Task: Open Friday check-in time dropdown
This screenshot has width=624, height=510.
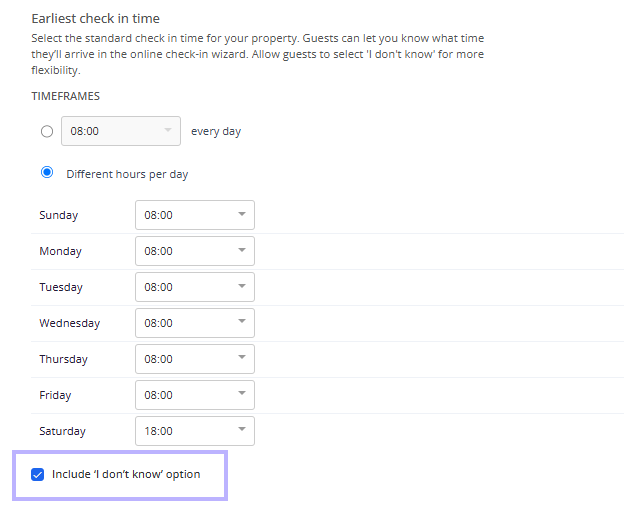Action: click(x=195, y=395)
